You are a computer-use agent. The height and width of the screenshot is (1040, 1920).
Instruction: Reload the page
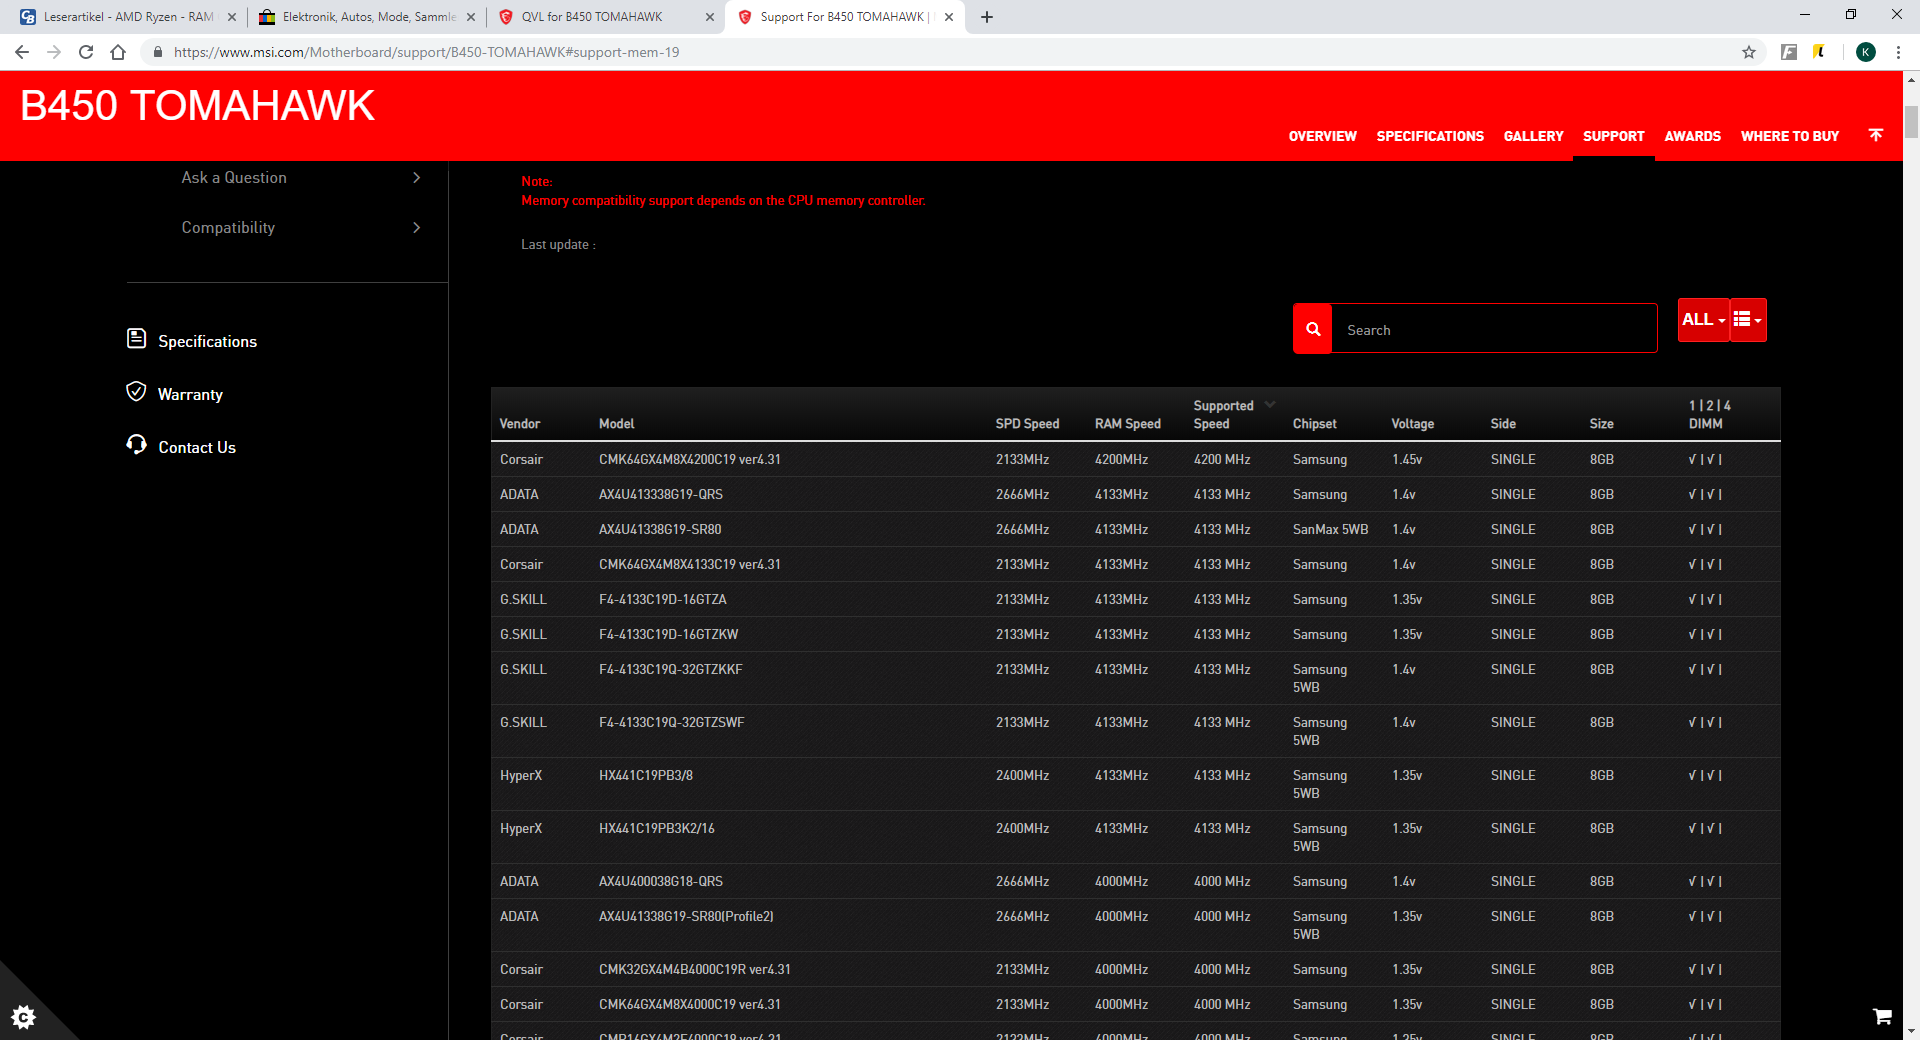point(86,52)
